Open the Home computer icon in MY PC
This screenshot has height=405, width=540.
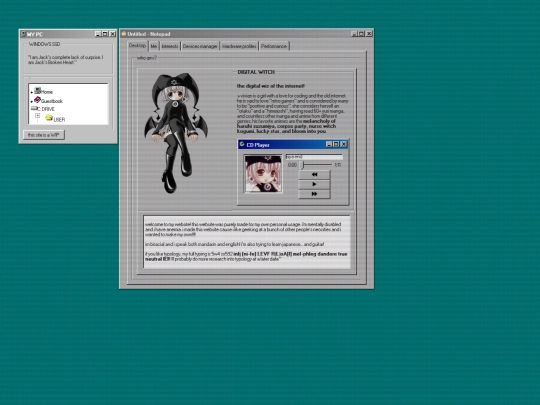click(x=38, y=91)
